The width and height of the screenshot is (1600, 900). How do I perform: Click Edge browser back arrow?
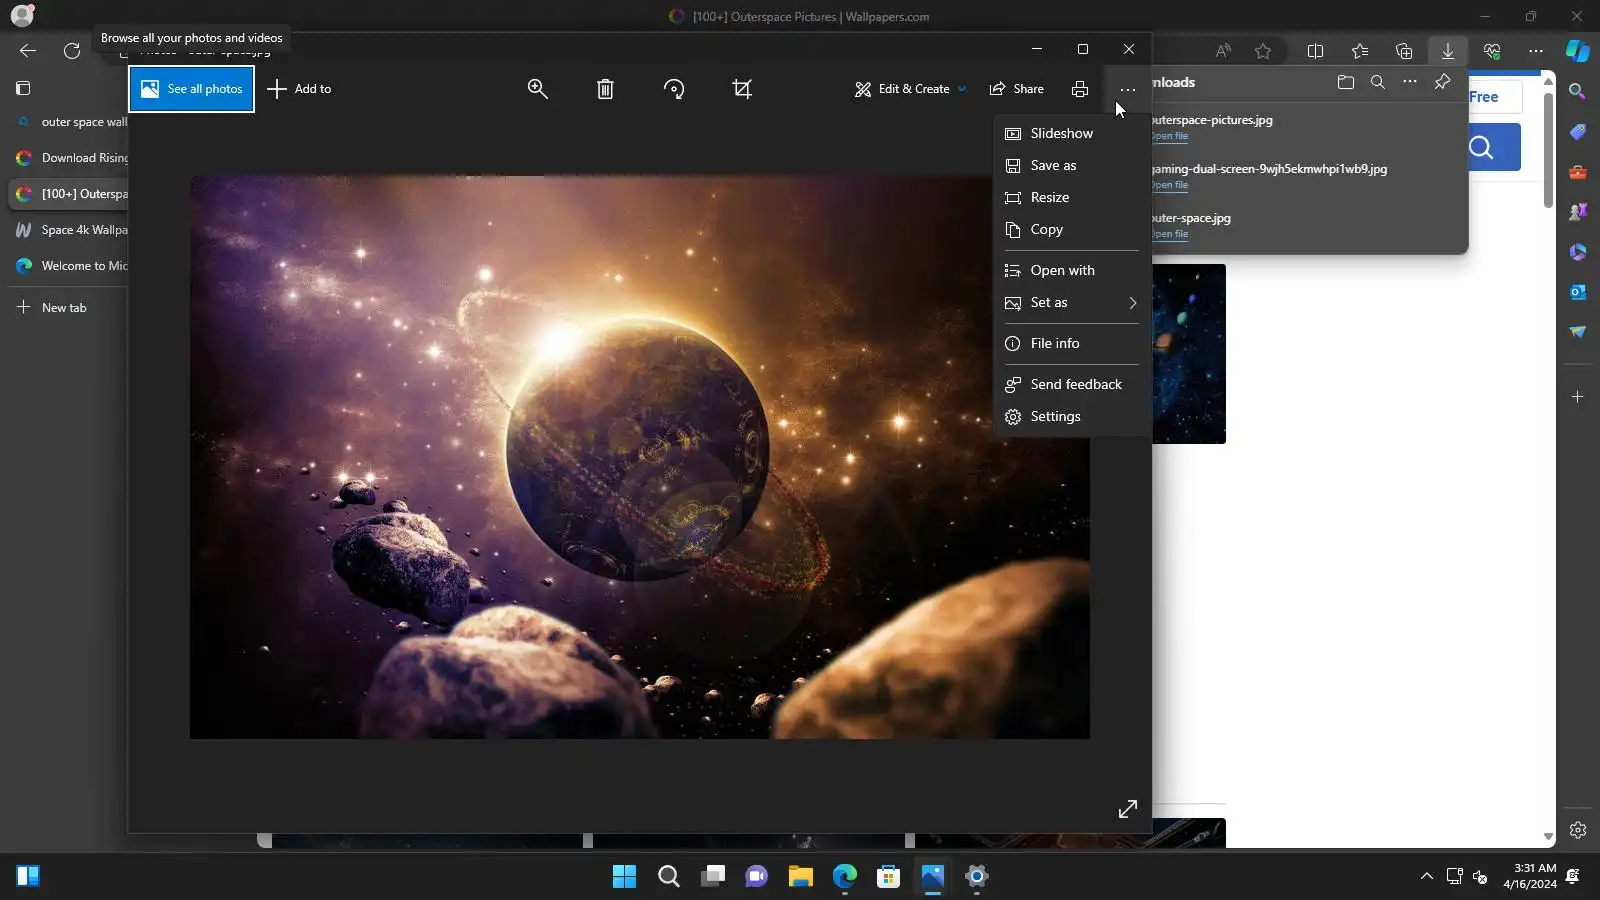[x=28, y=51]
